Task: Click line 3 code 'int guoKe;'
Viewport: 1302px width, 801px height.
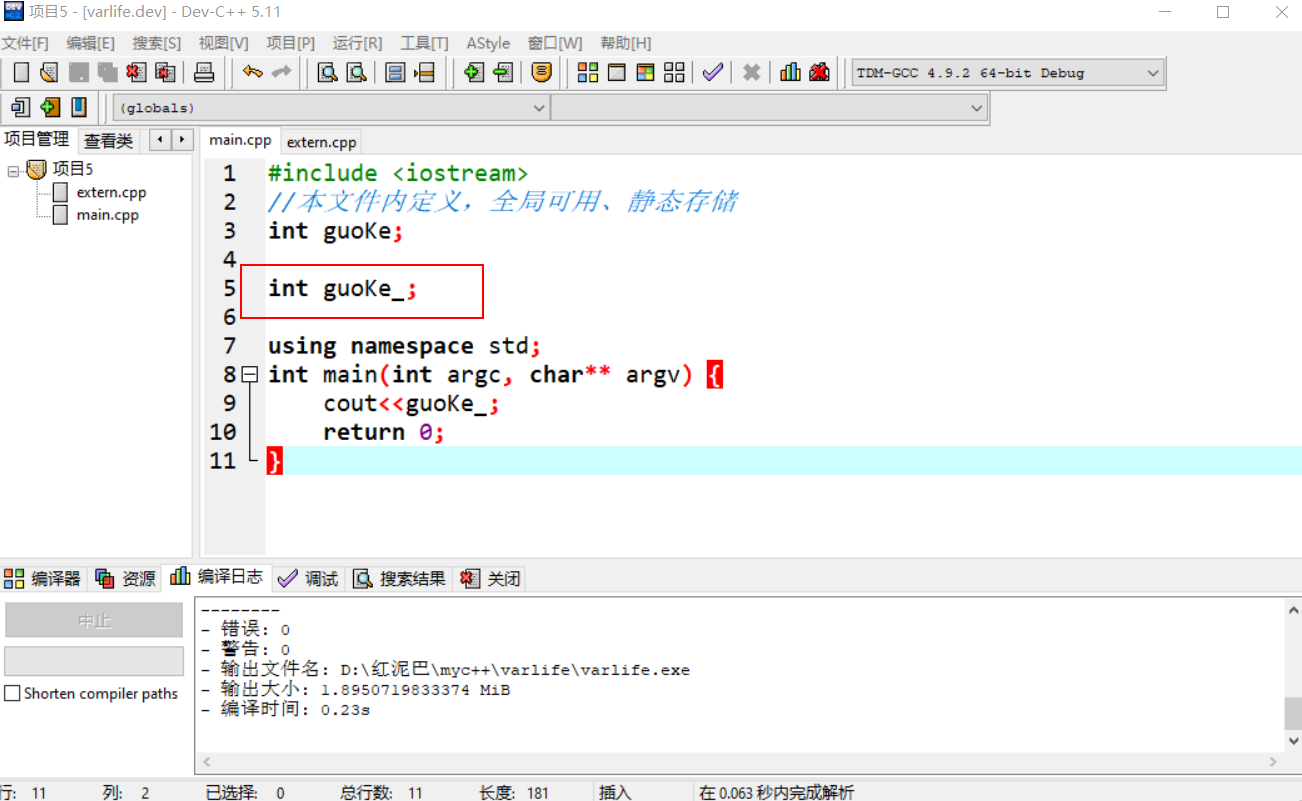Action: click(335, 231)
